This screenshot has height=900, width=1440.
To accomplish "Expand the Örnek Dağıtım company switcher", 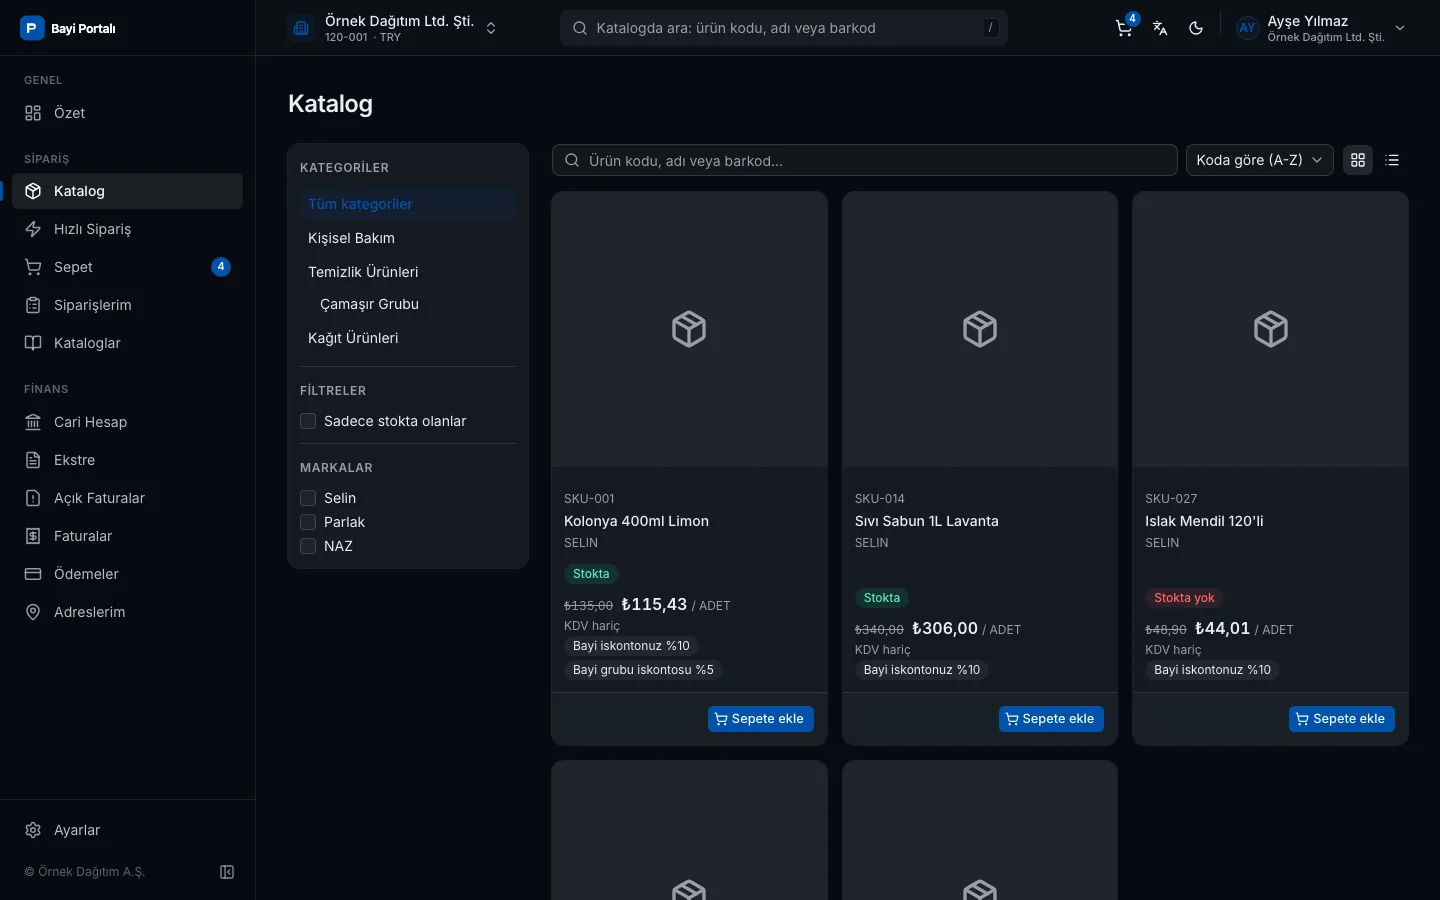I will [394, 28].
